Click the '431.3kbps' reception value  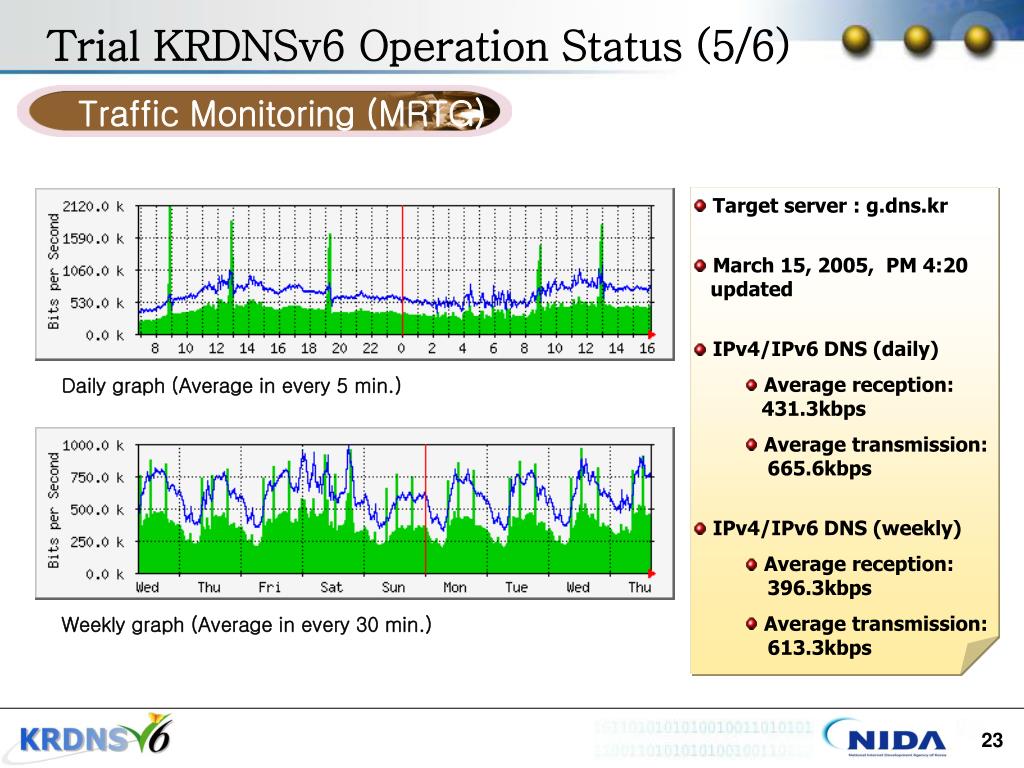pos(814,409)
